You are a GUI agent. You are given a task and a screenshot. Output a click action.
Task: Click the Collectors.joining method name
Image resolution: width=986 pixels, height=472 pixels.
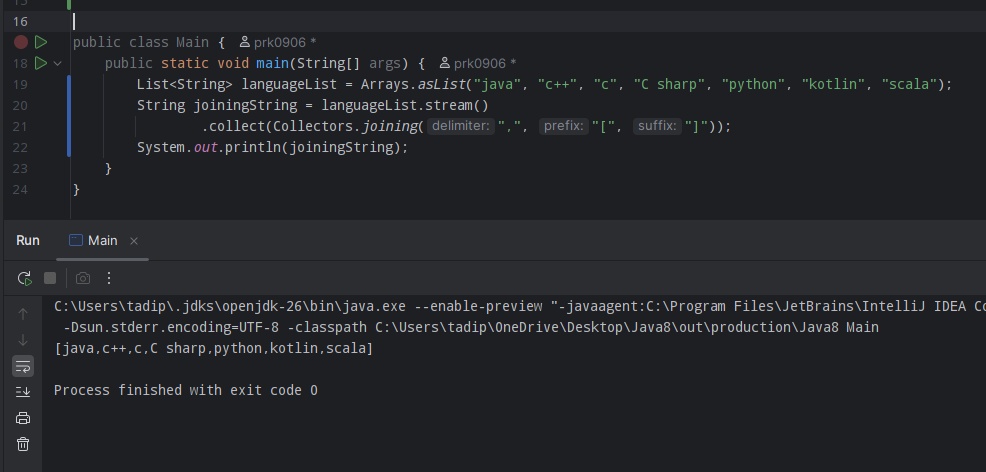coord(389,126)
